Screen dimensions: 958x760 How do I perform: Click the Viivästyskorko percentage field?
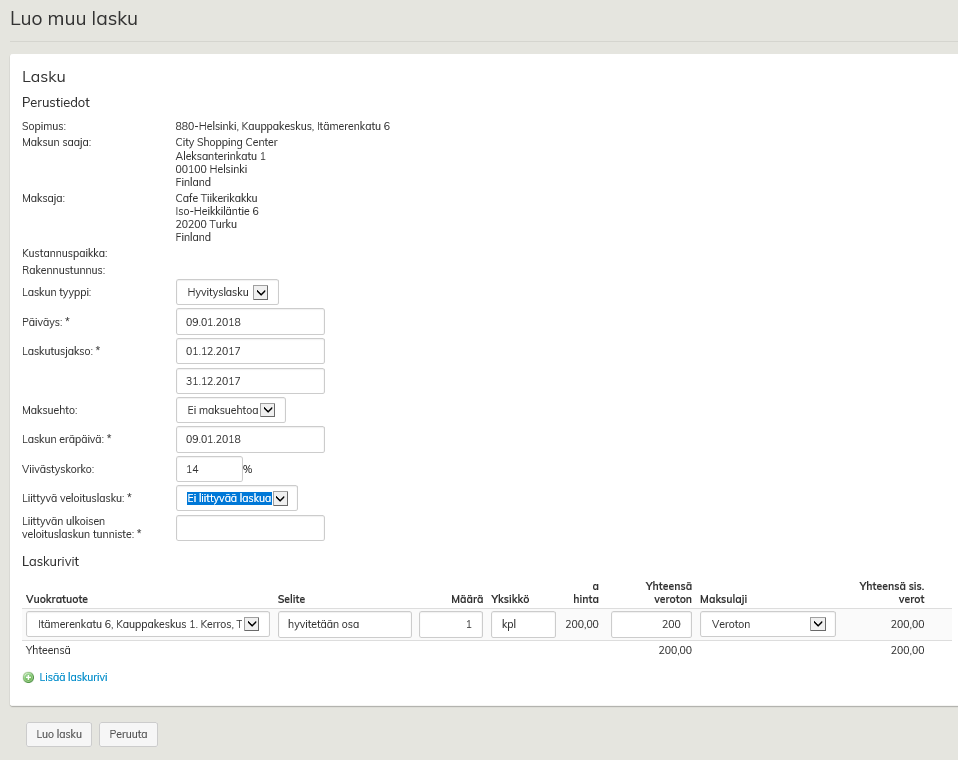click(x=209, y=469)
